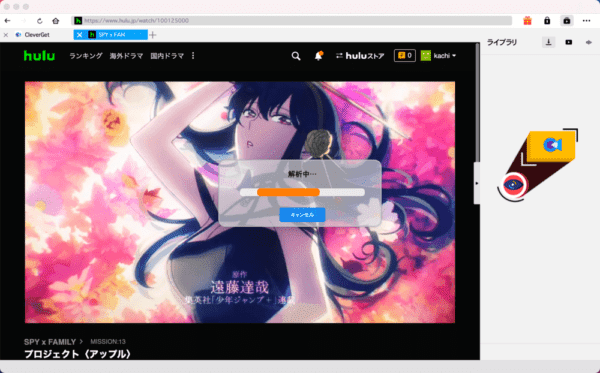Open the 海外ドラマ menu
This screenshot has height=373, width=600.
click(x=126, y=56)
